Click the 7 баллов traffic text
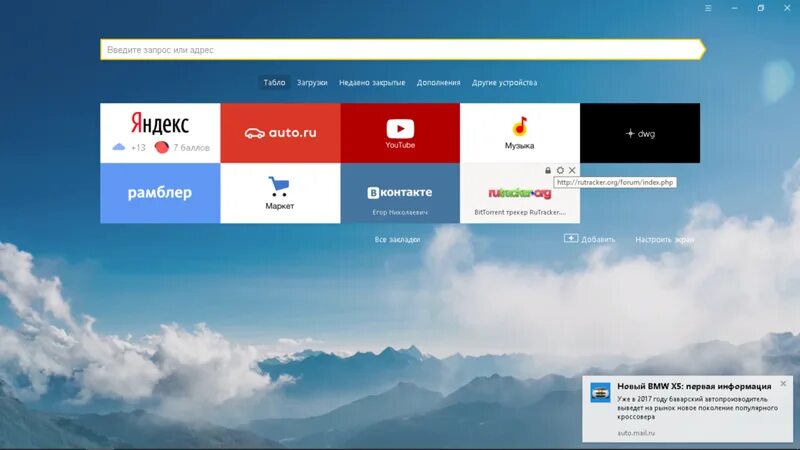 point(191,148)
